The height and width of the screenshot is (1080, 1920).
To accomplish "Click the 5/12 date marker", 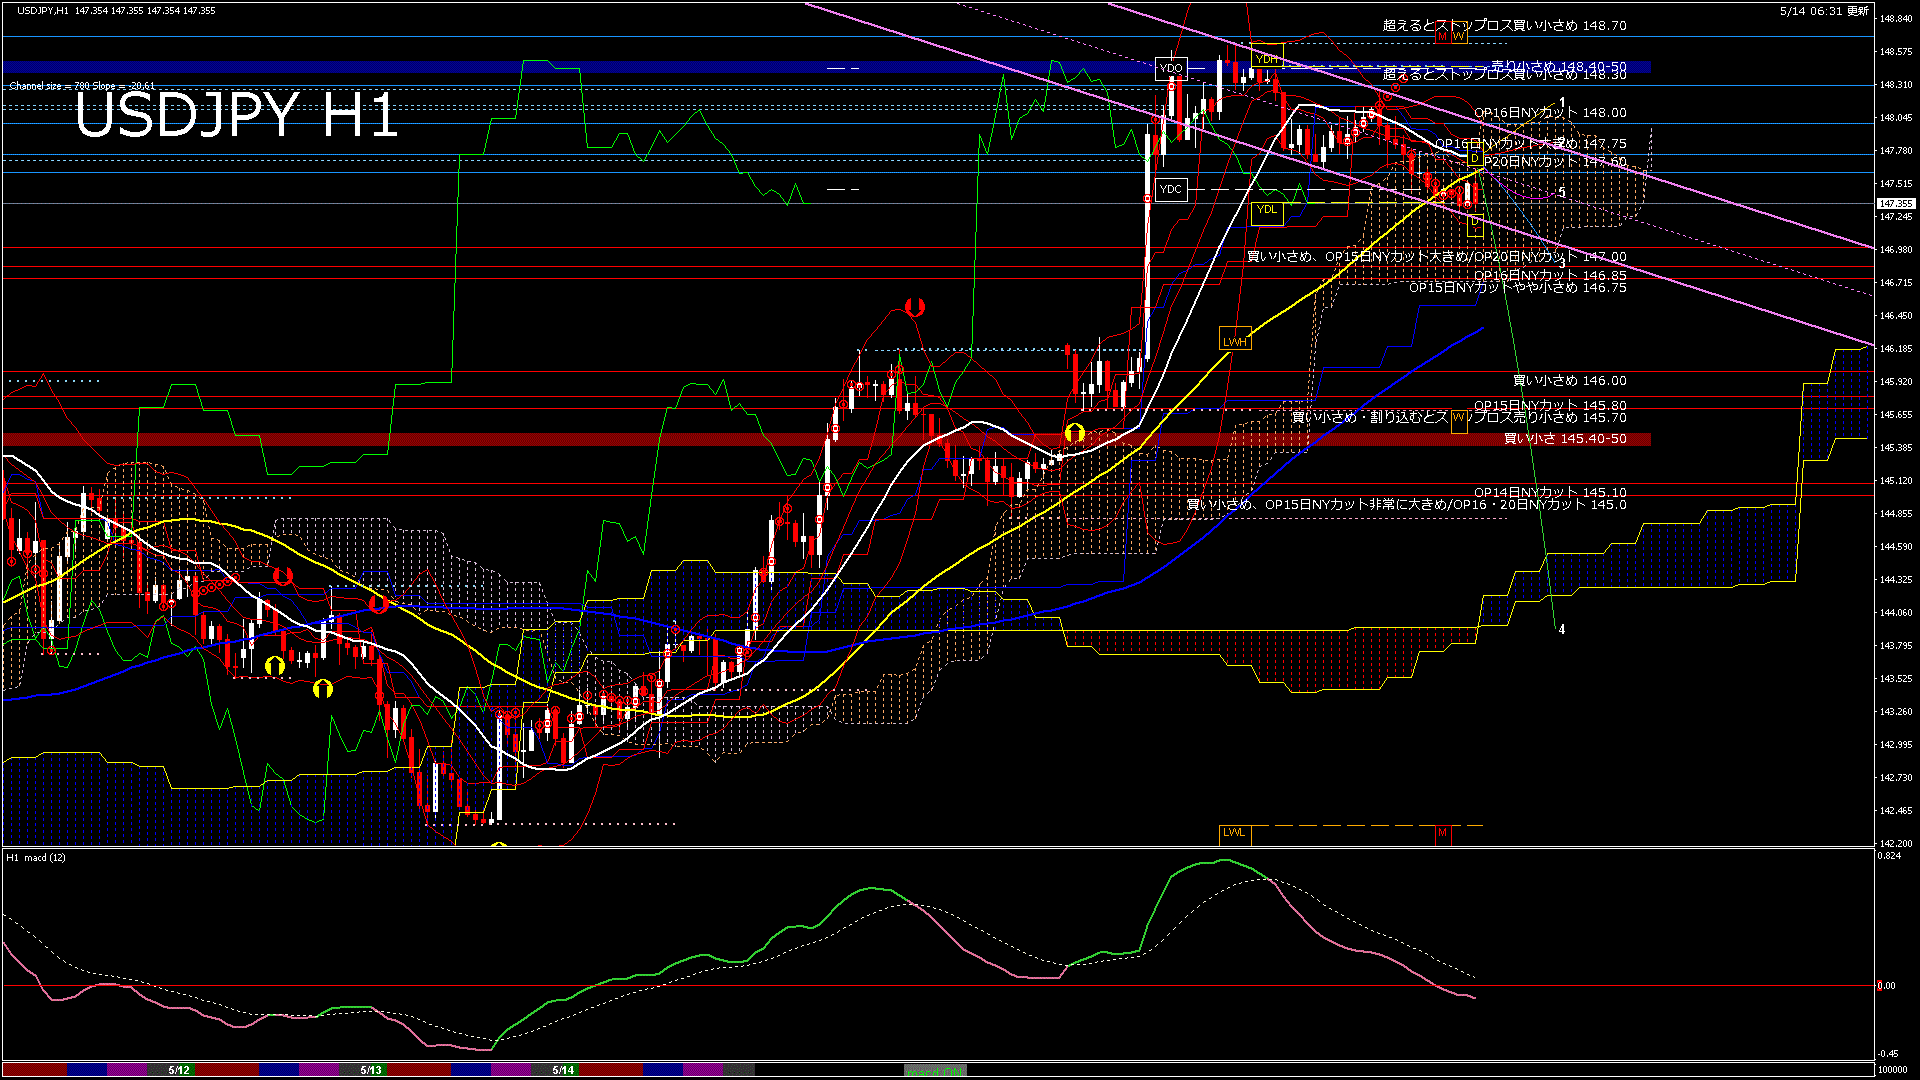I will pyautogui.click(x=179, y=1070).
